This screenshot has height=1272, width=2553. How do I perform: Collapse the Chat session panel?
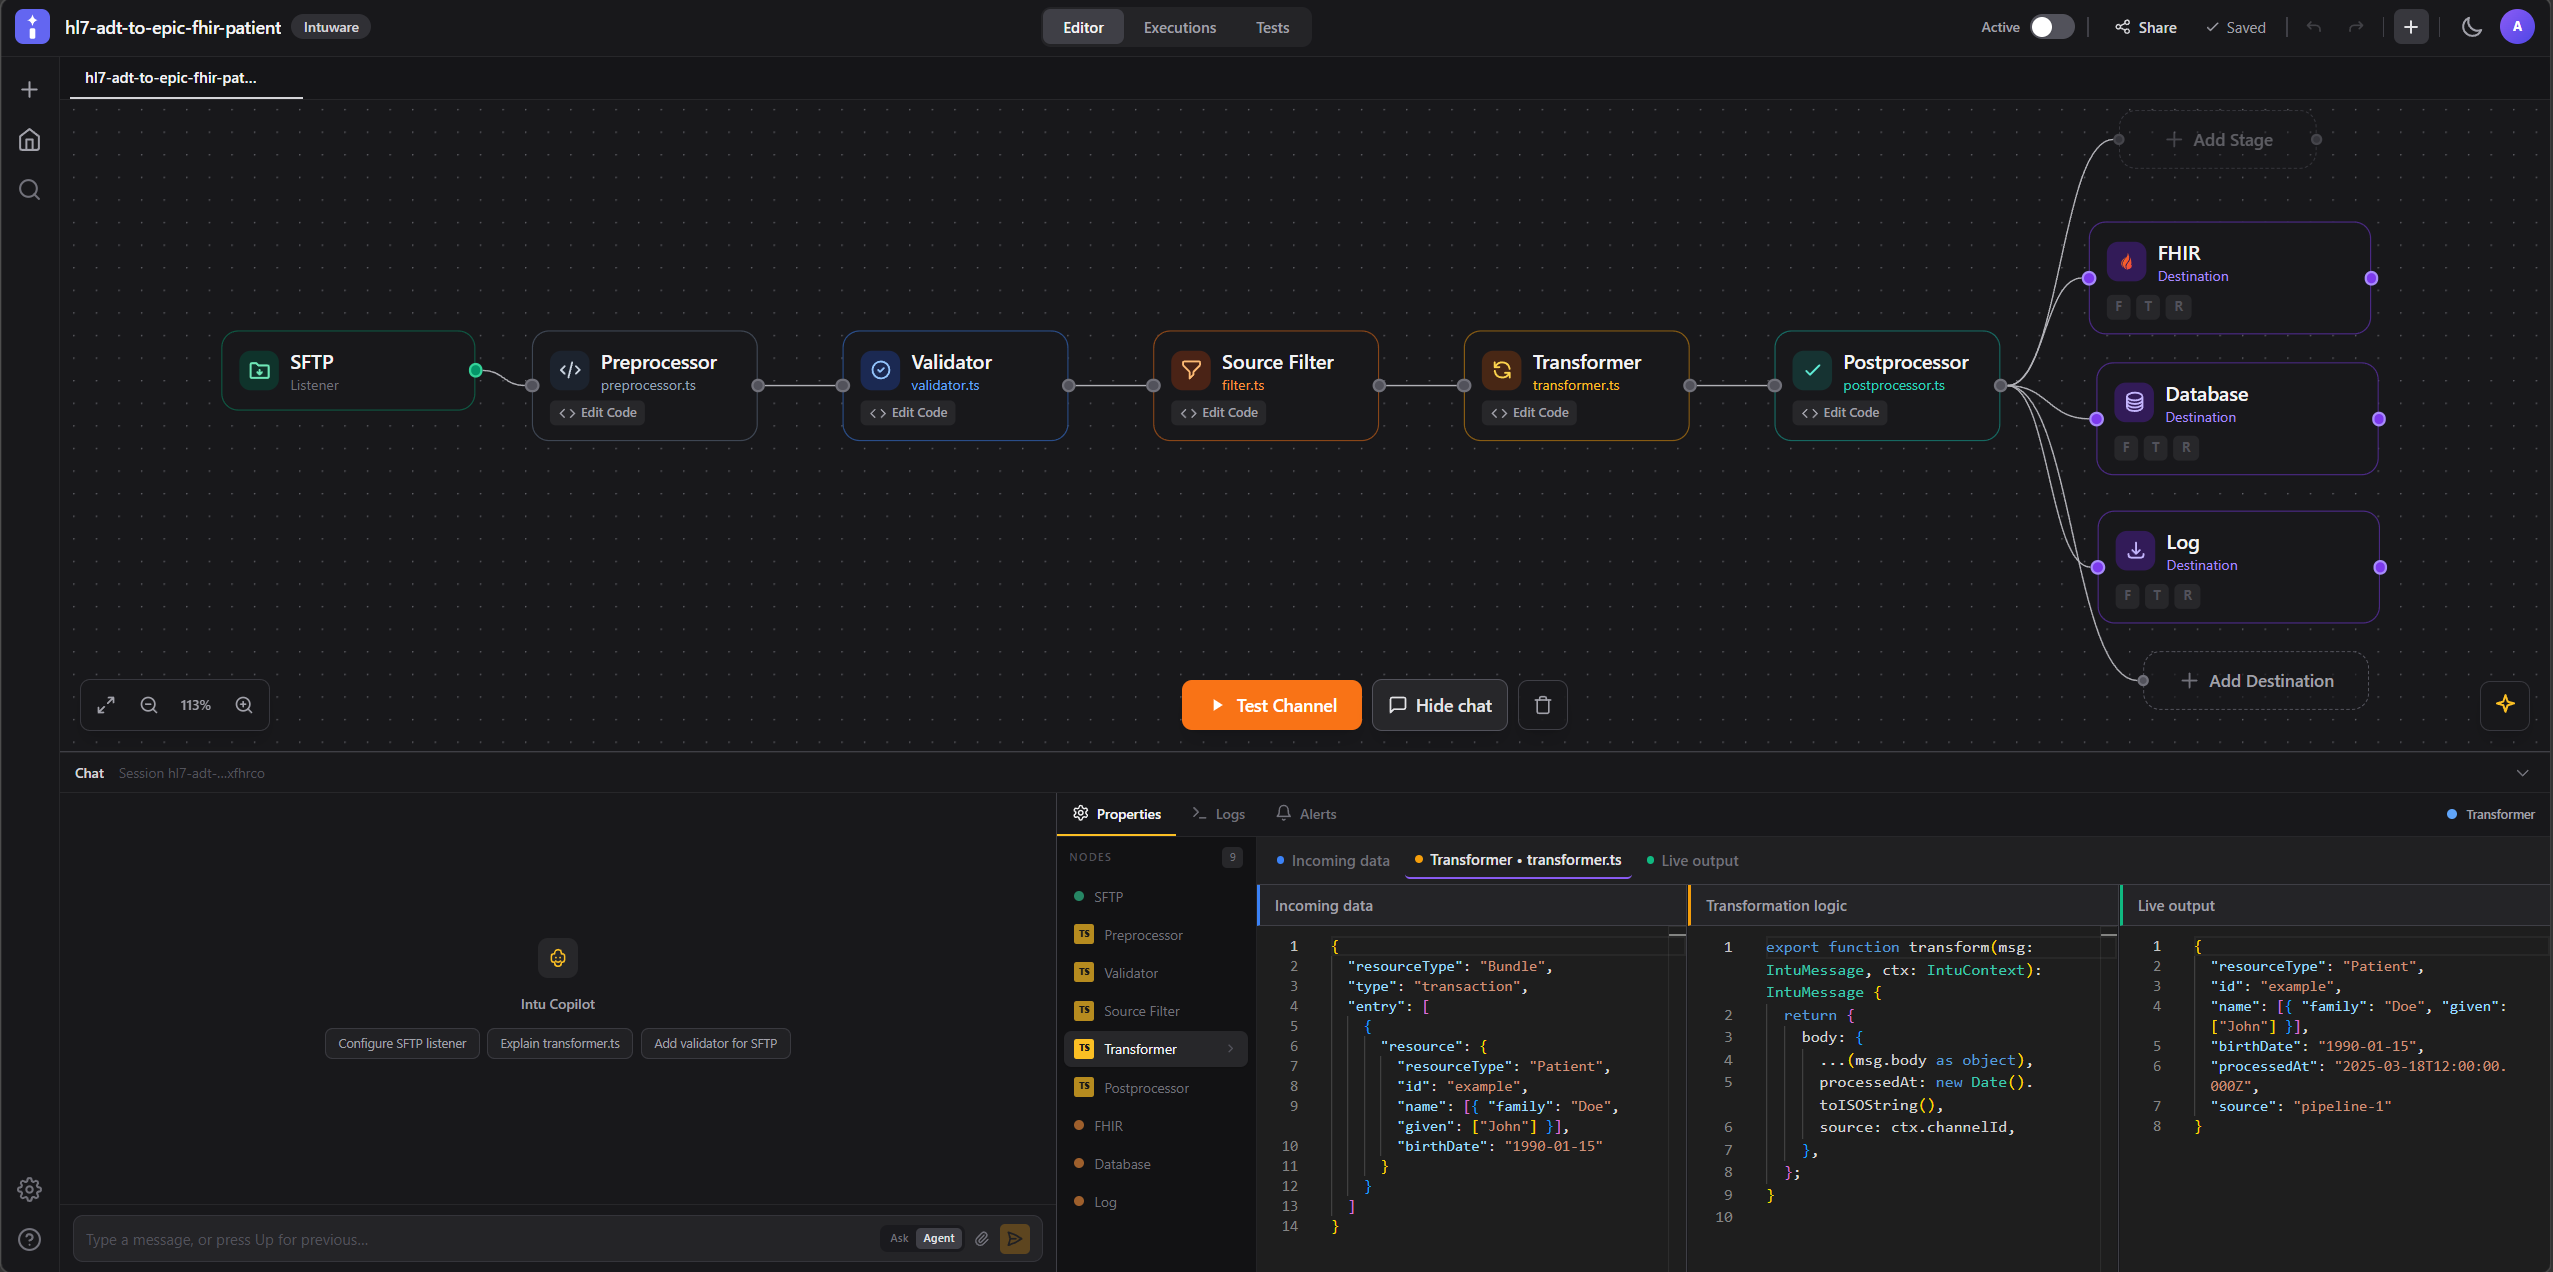point(2524,772)
